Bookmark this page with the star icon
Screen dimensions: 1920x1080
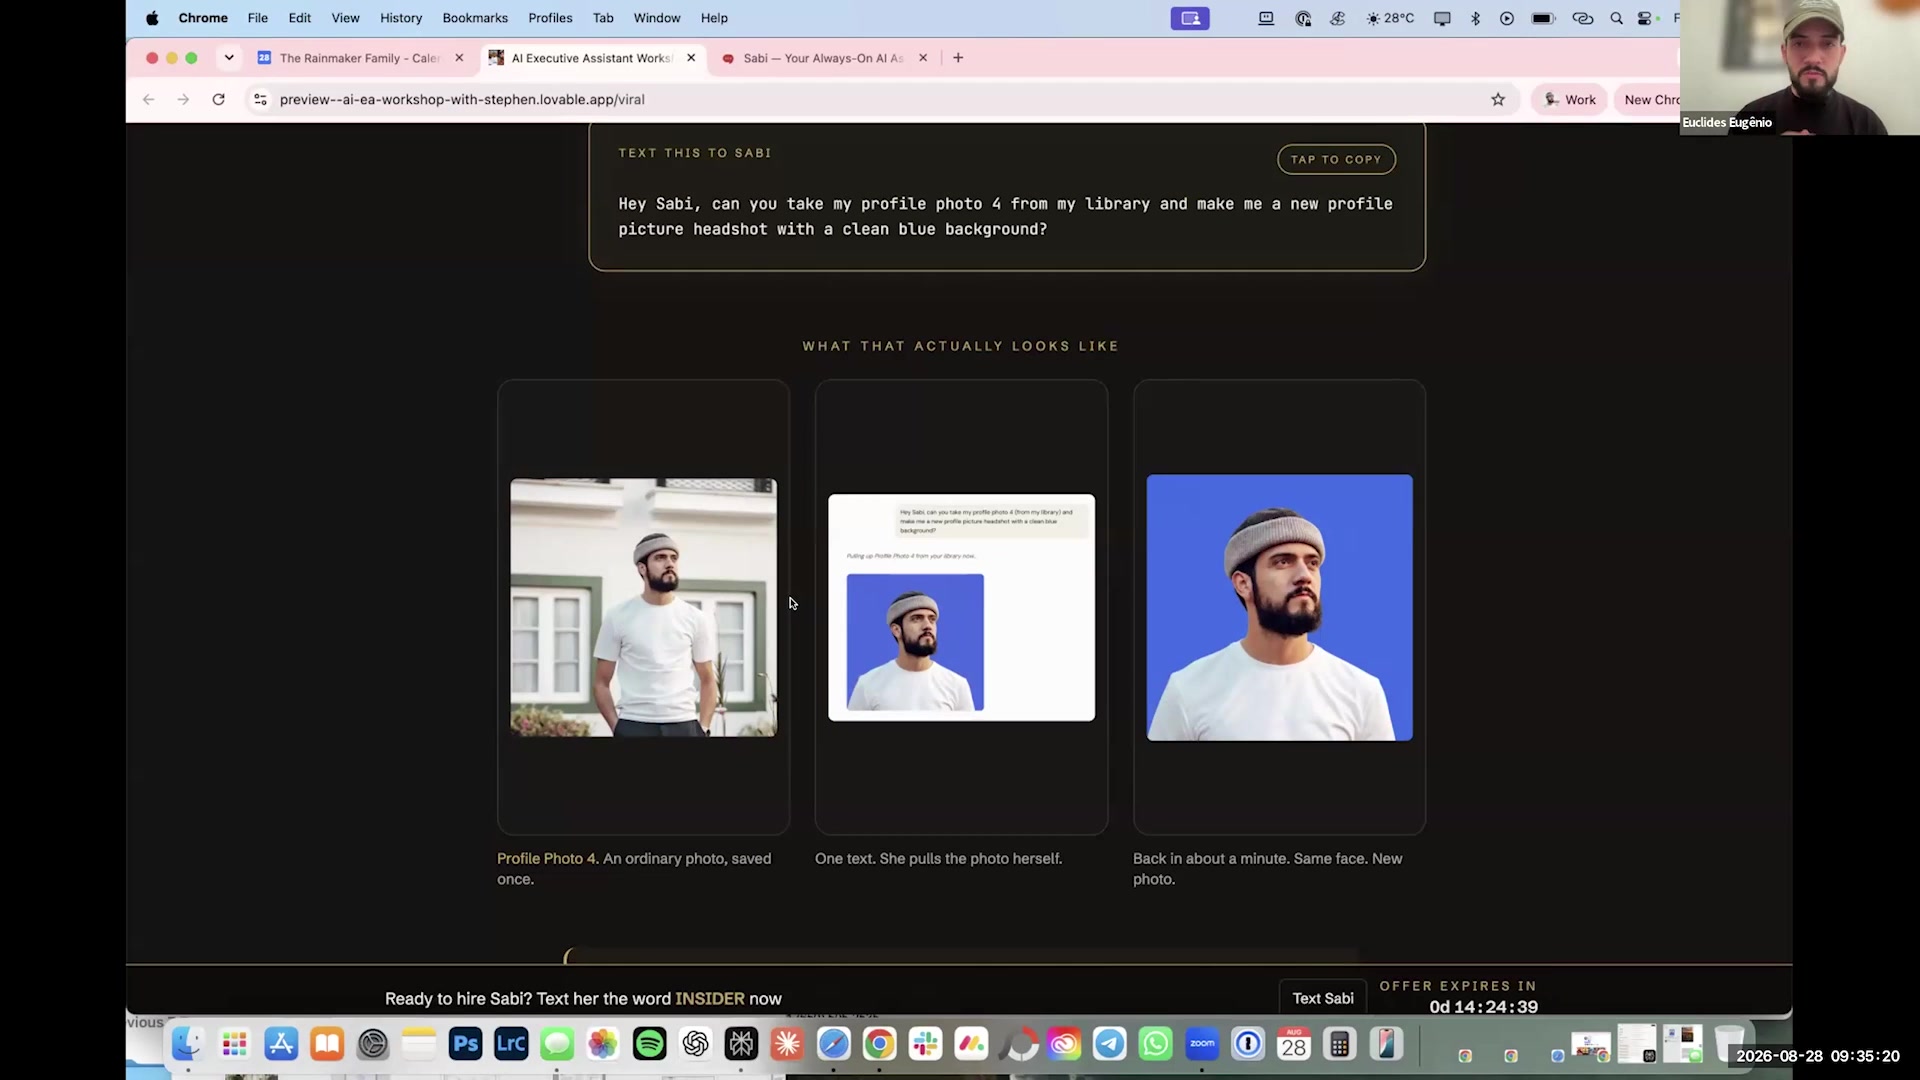point(1498,99)
